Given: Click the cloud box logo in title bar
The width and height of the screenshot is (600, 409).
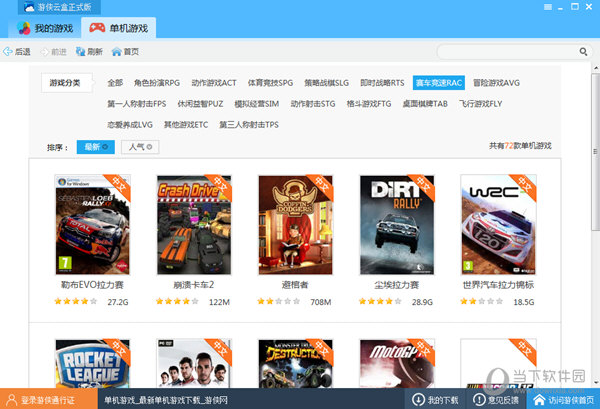Looking at the screenshot, I should point(29,7).
